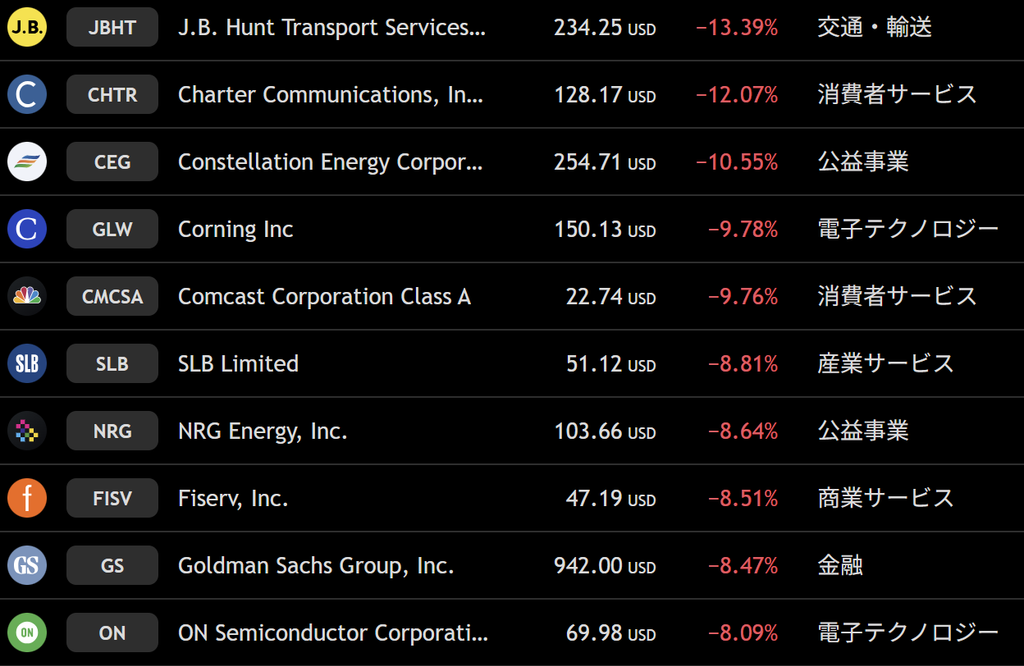This screenshot has height=666, width=1024.
Task: Open the CHTR ticker symbol
Action: pos(112,95)
